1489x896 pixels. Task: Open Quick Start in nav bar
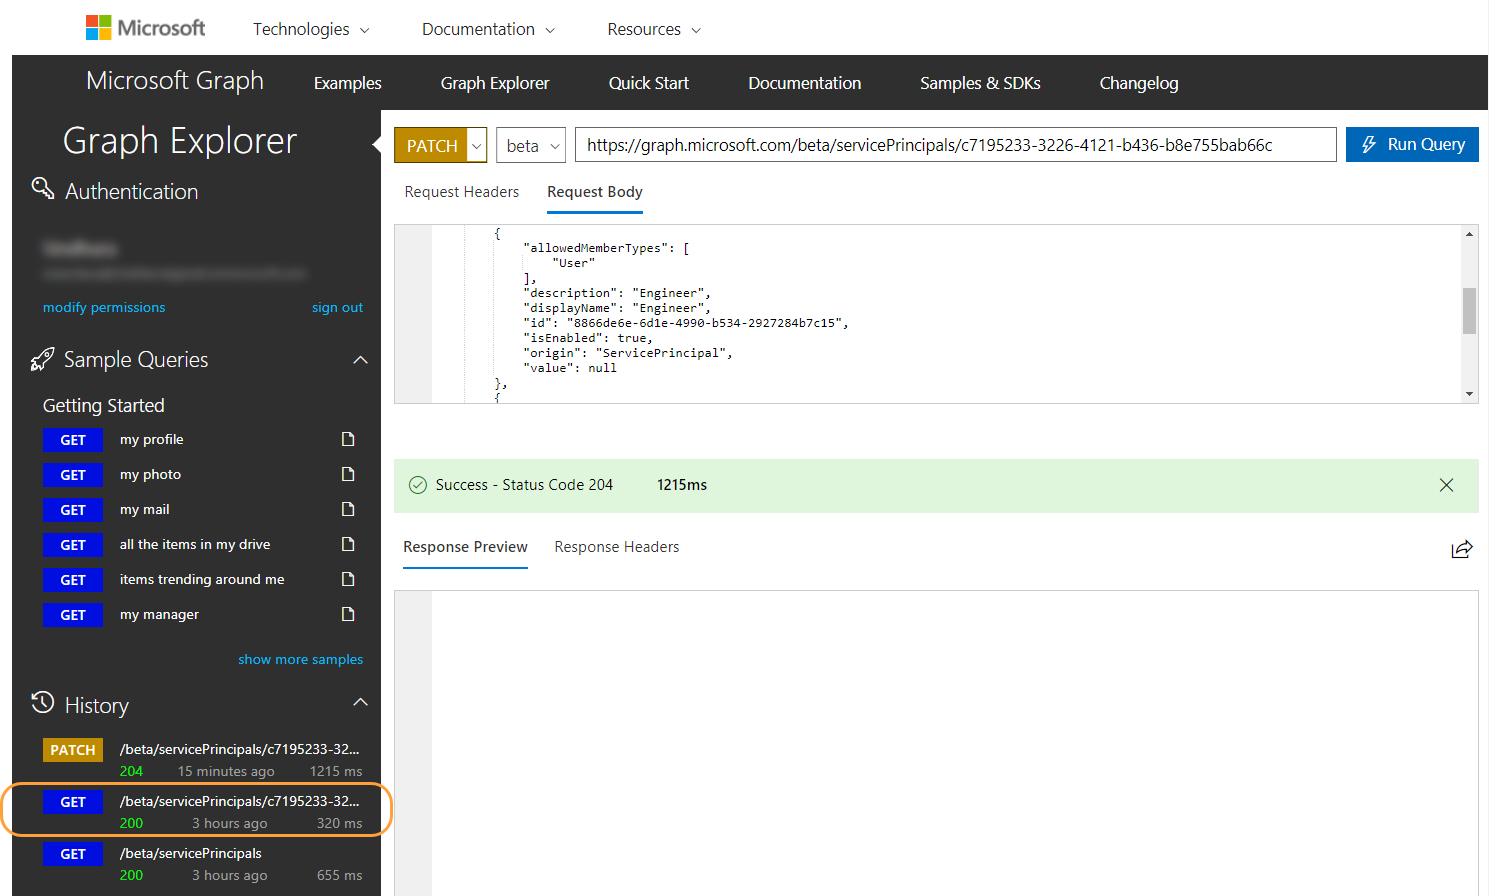(x=649, y=83)
